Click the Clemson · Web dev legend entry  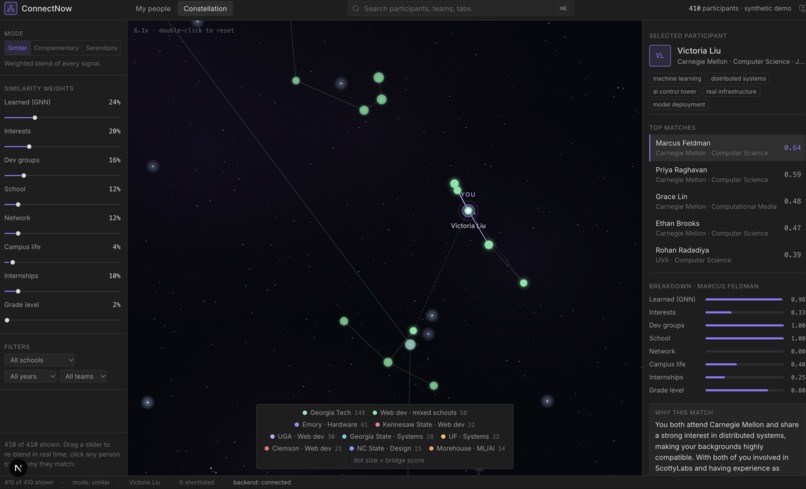(303, 448)
